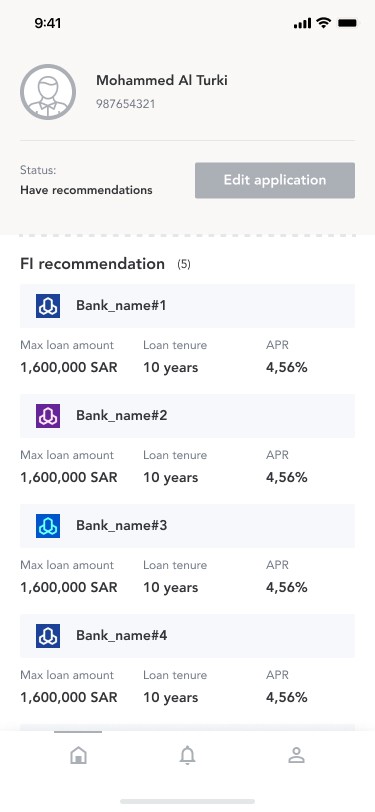Image resolution: width=375 pixels, height=812 pixels.
Task: Tap the Bank_name#4 logo icon
Action: (x=48, y=636)
